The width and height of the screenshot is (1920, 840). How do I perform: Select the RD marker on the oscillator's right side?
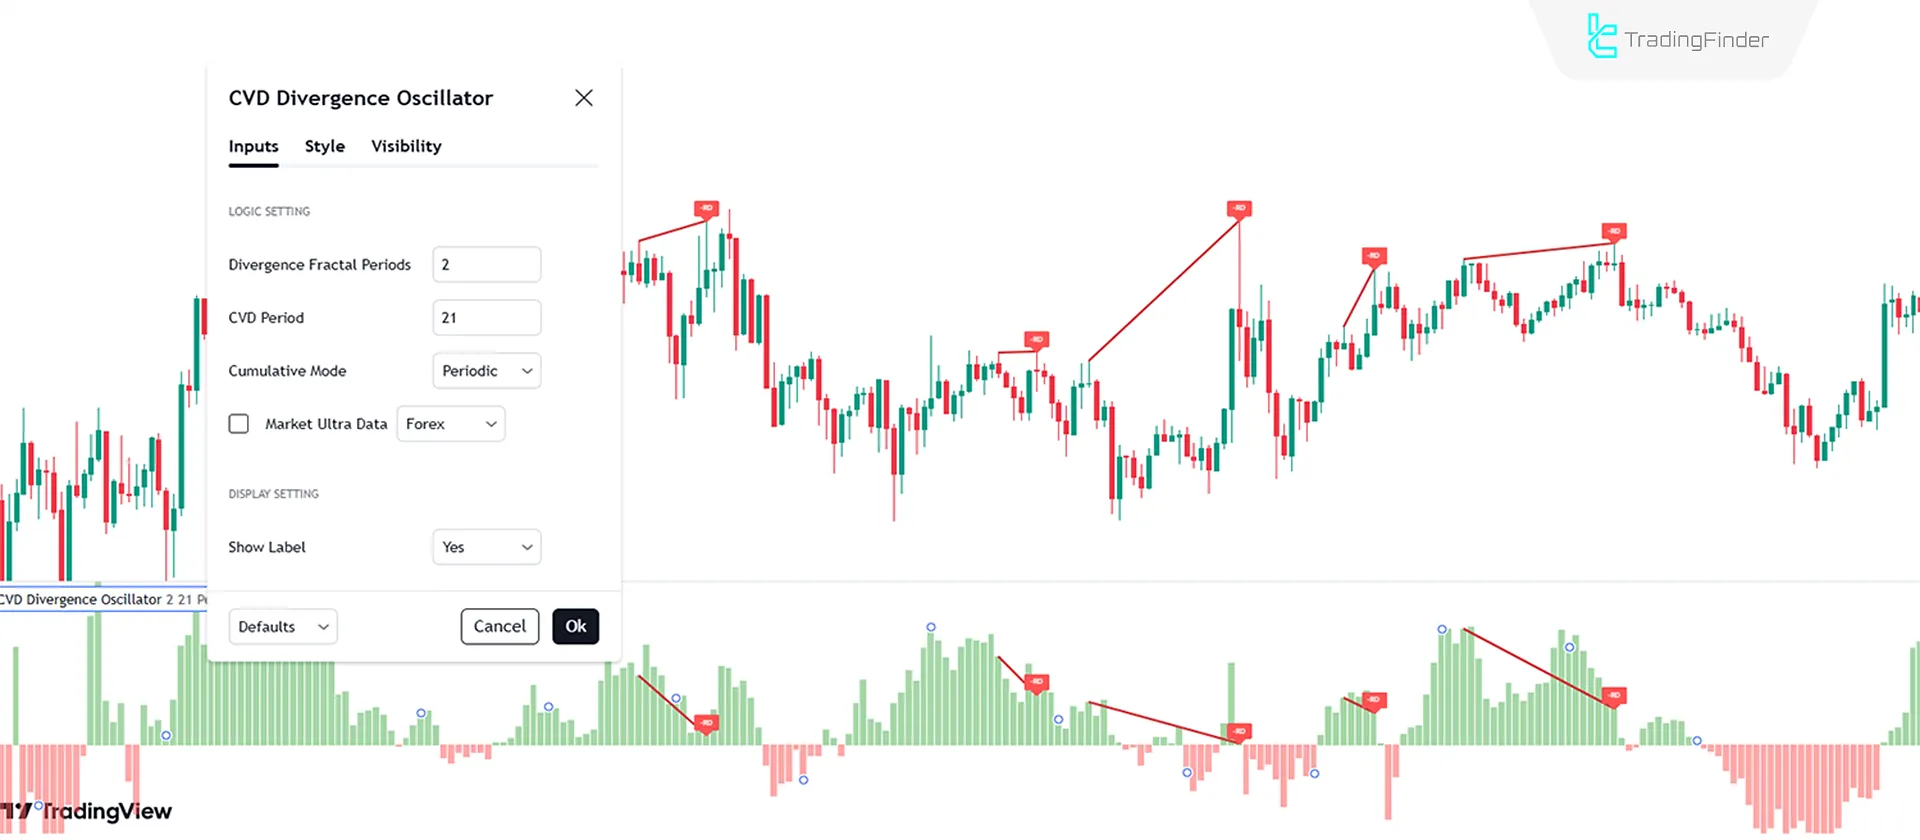1613,697
